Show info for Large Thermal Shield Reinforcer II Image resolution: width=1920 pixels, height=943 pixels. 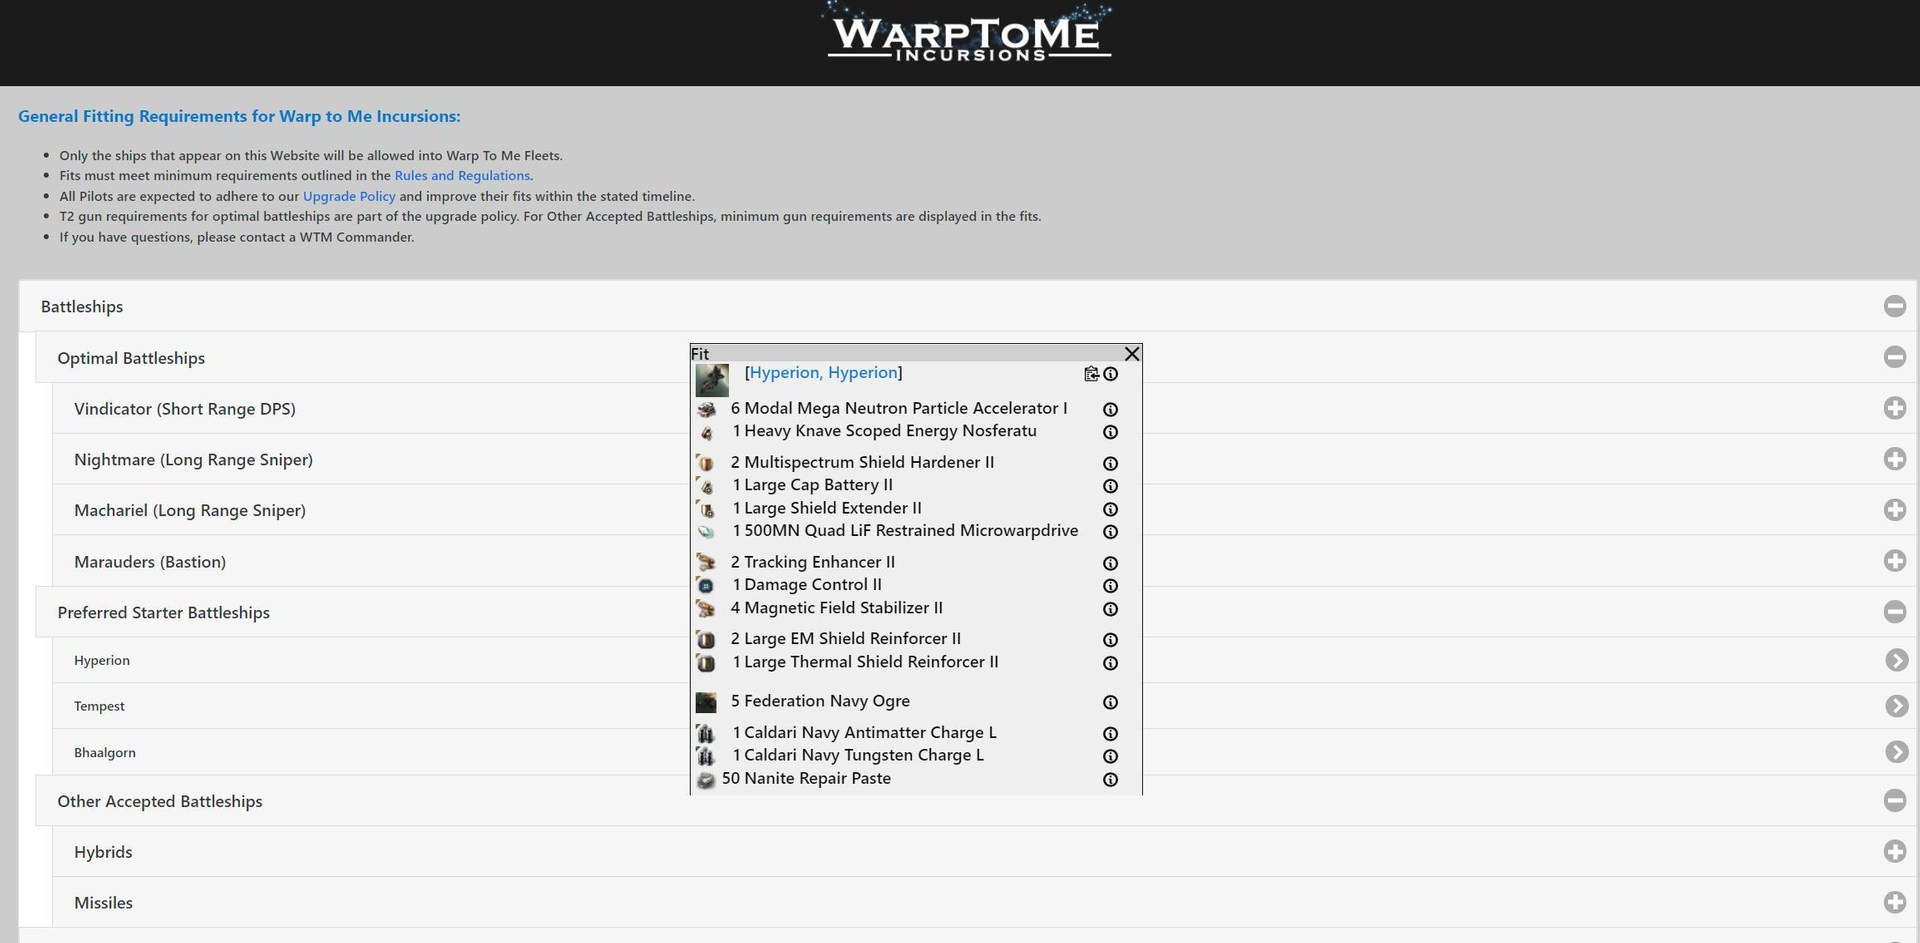pos(1110,663)
